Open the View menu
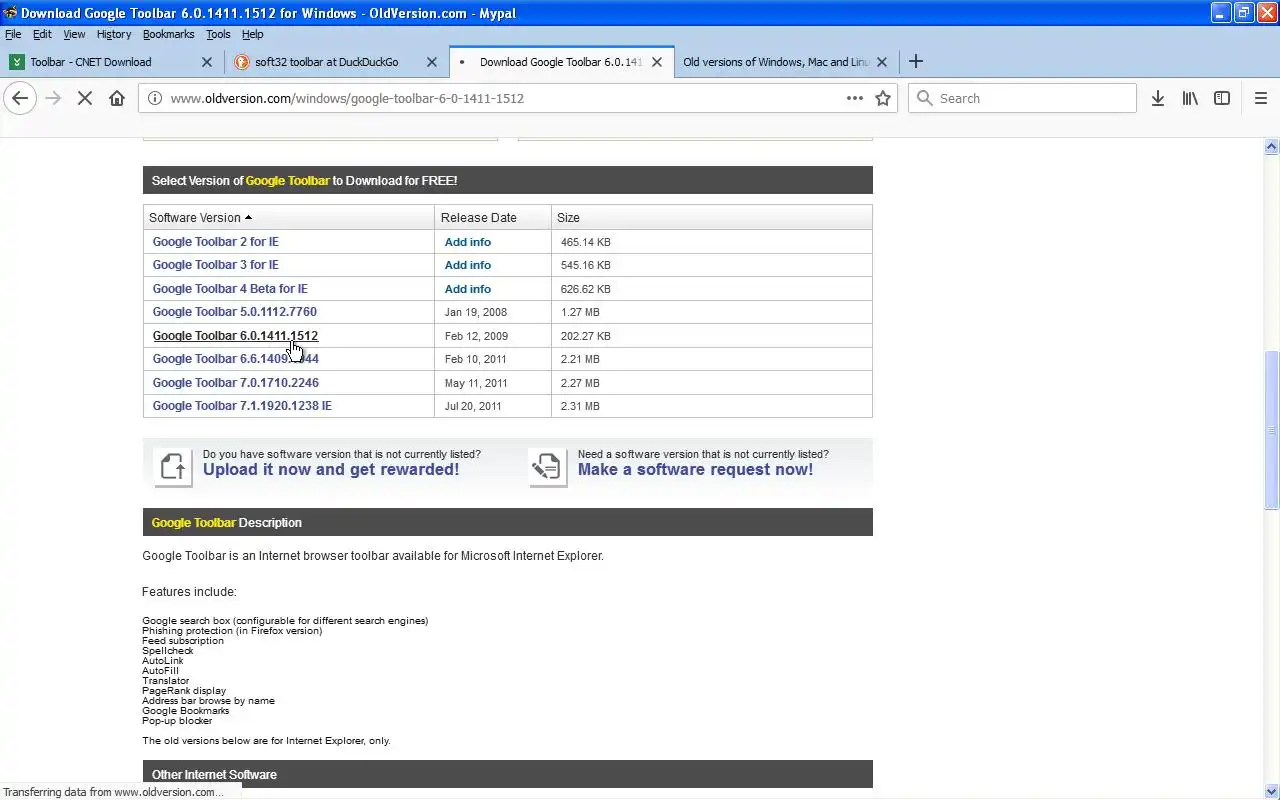1280x800 pixels. coord(74,34)
